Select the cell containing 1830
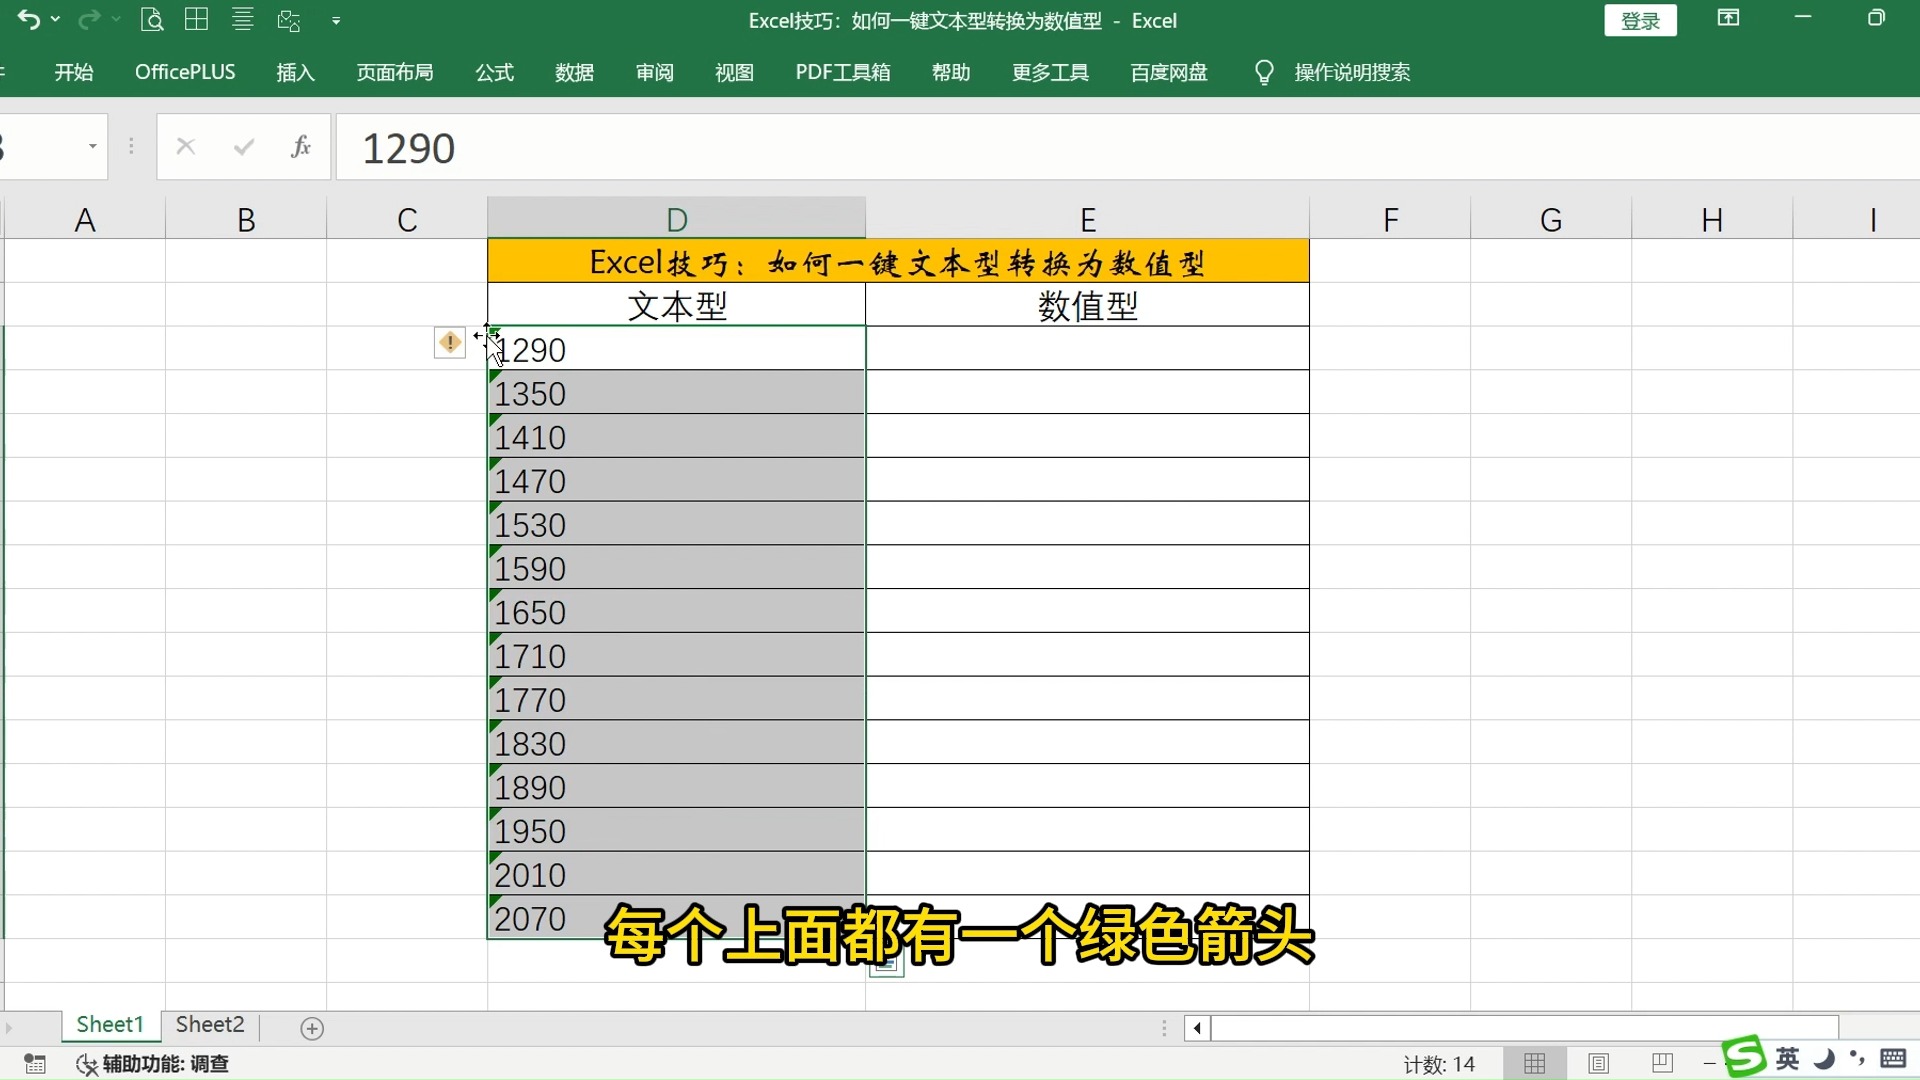 (677, 743)
